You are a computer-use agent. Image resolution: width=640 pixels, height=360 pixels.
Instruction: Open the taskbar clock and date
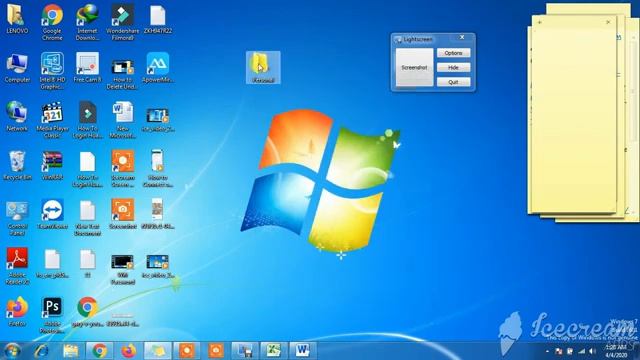click(x=616, y=351)
